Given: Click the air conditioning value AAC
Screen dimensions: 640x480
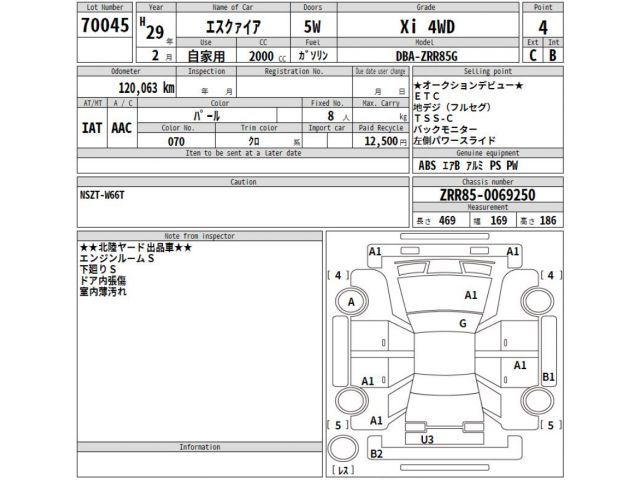Looking at the screenshot, I should click(x=121, y=128).
